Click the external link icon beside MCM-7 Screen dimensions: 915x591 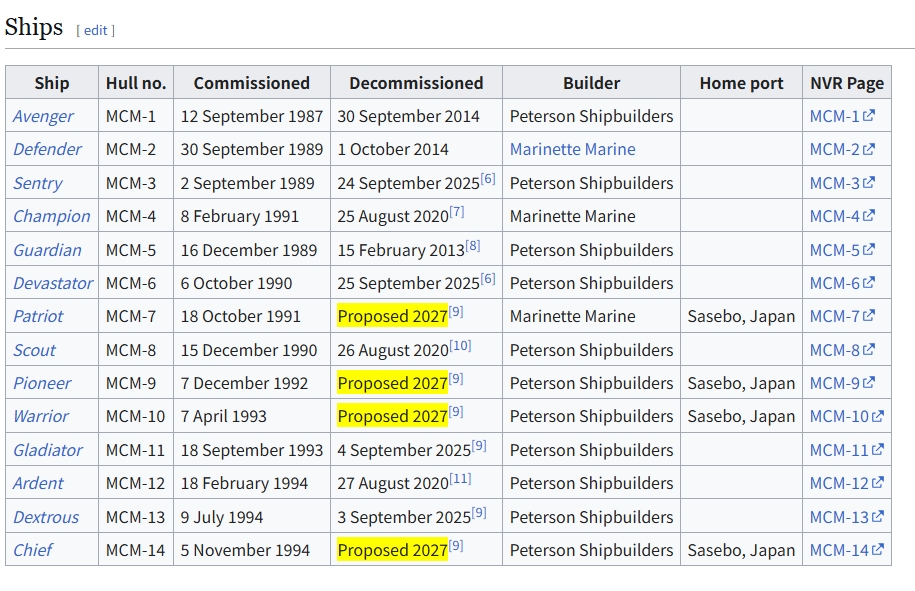click(869, 316)
